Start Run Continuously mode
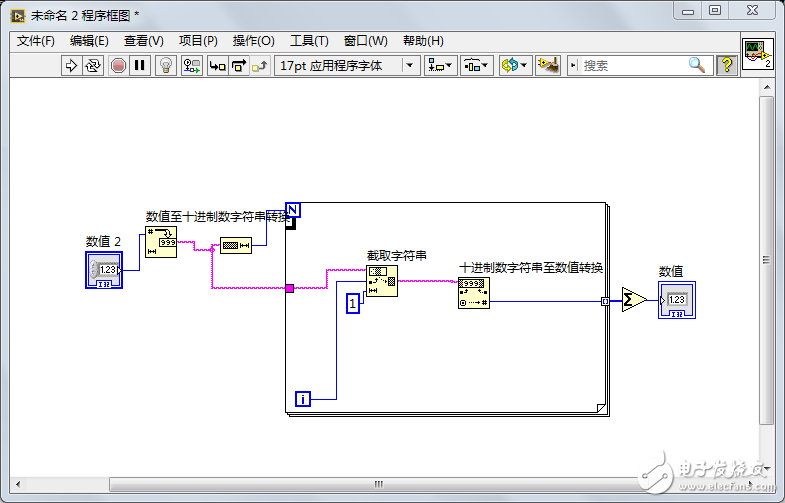 (x=93, y=66)
